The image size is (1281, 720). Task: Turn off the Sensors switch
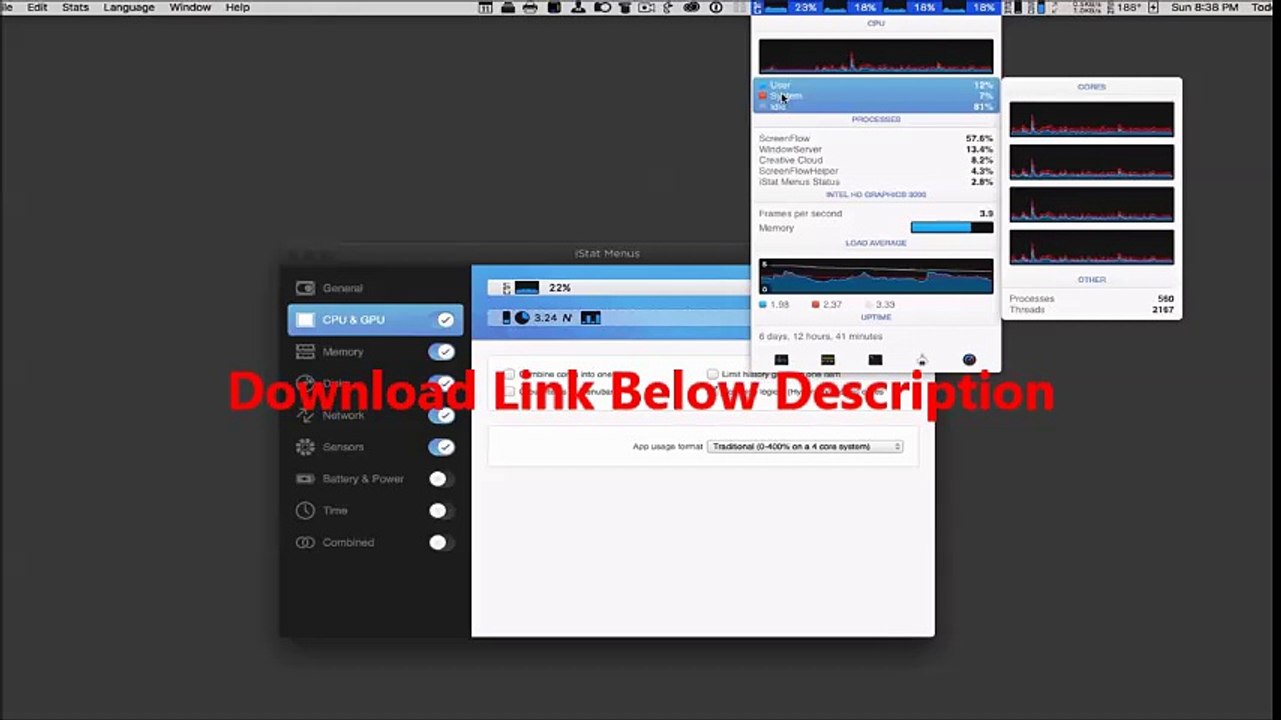(441, 447)
